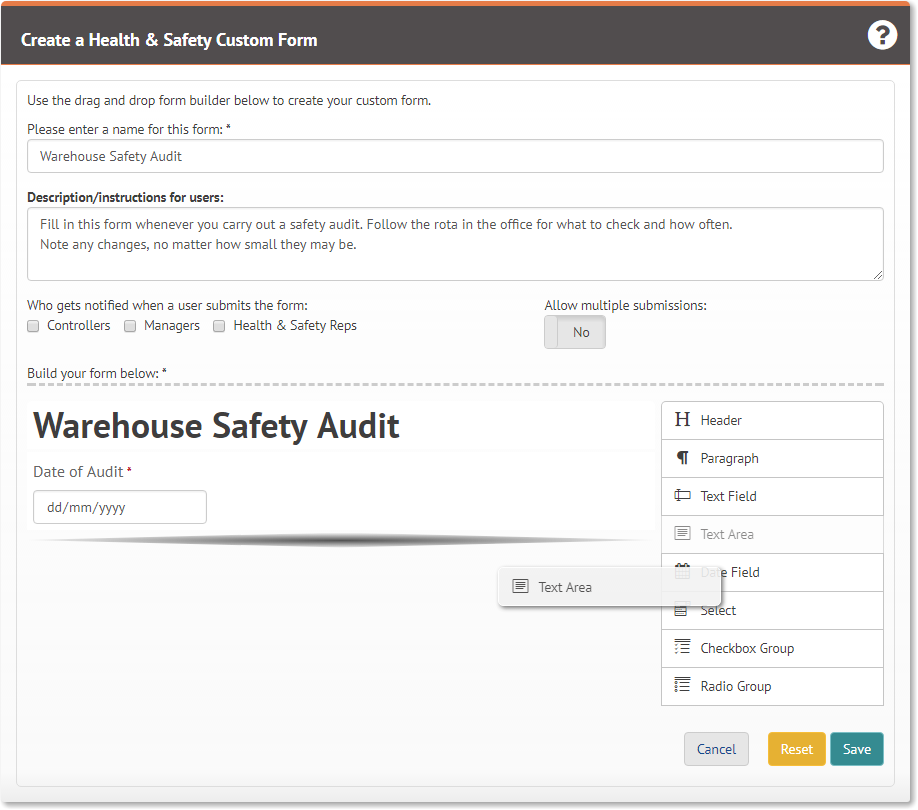Click the Warehouse Safety Audit heading
Screen dimensions: 918x810
point(216,425)
